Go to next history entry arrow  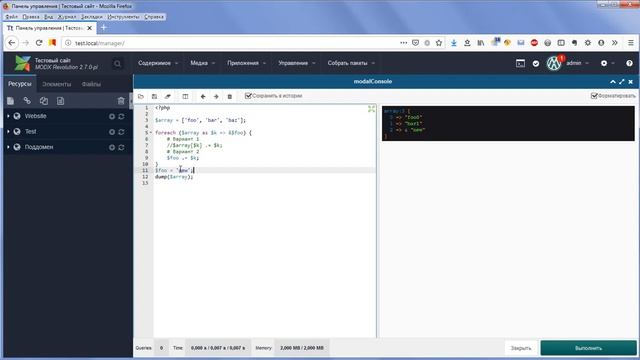[216, 96]
